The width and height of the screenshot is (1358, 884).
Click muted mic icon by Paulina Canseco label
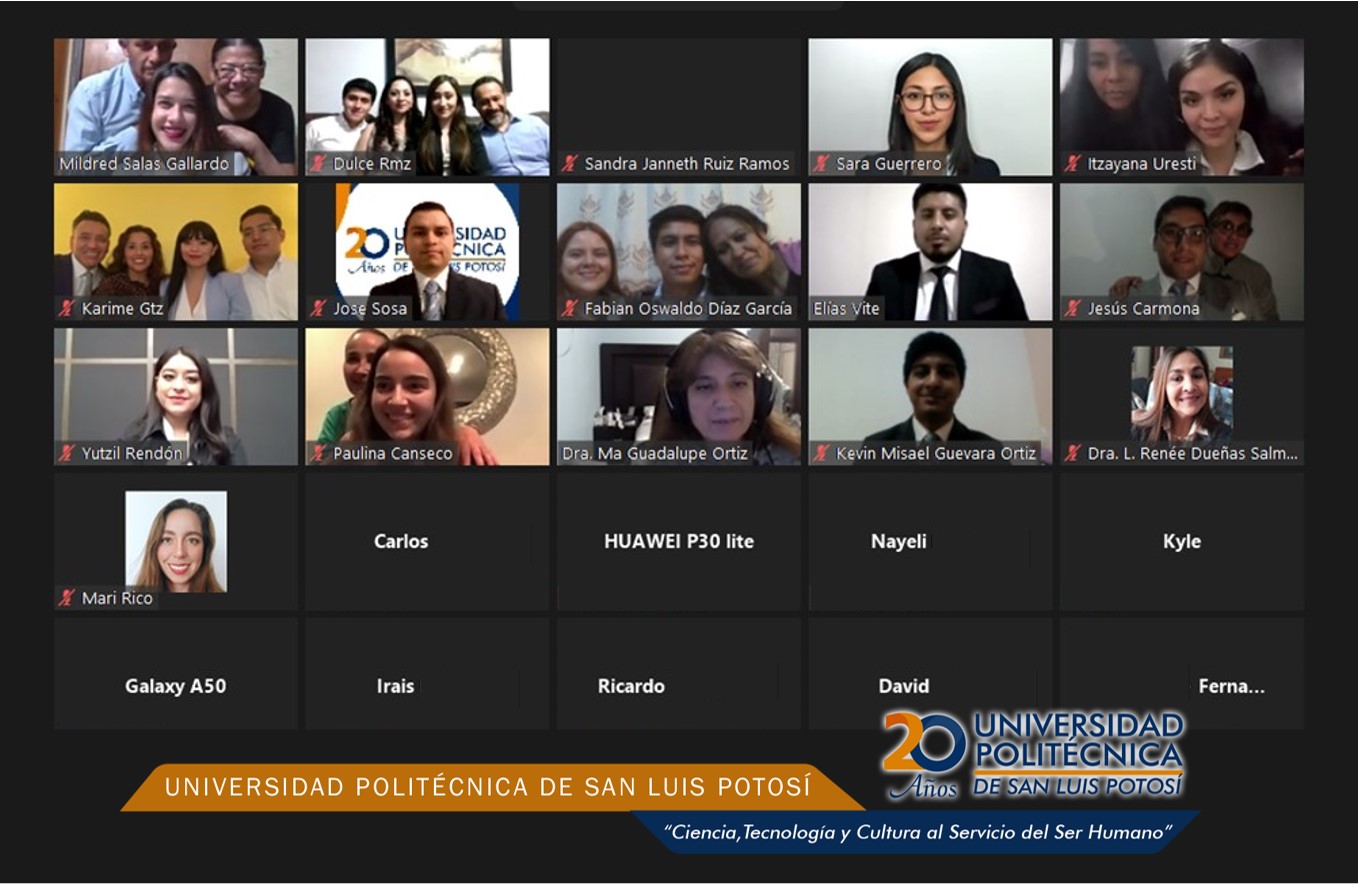tap(319, 454)
